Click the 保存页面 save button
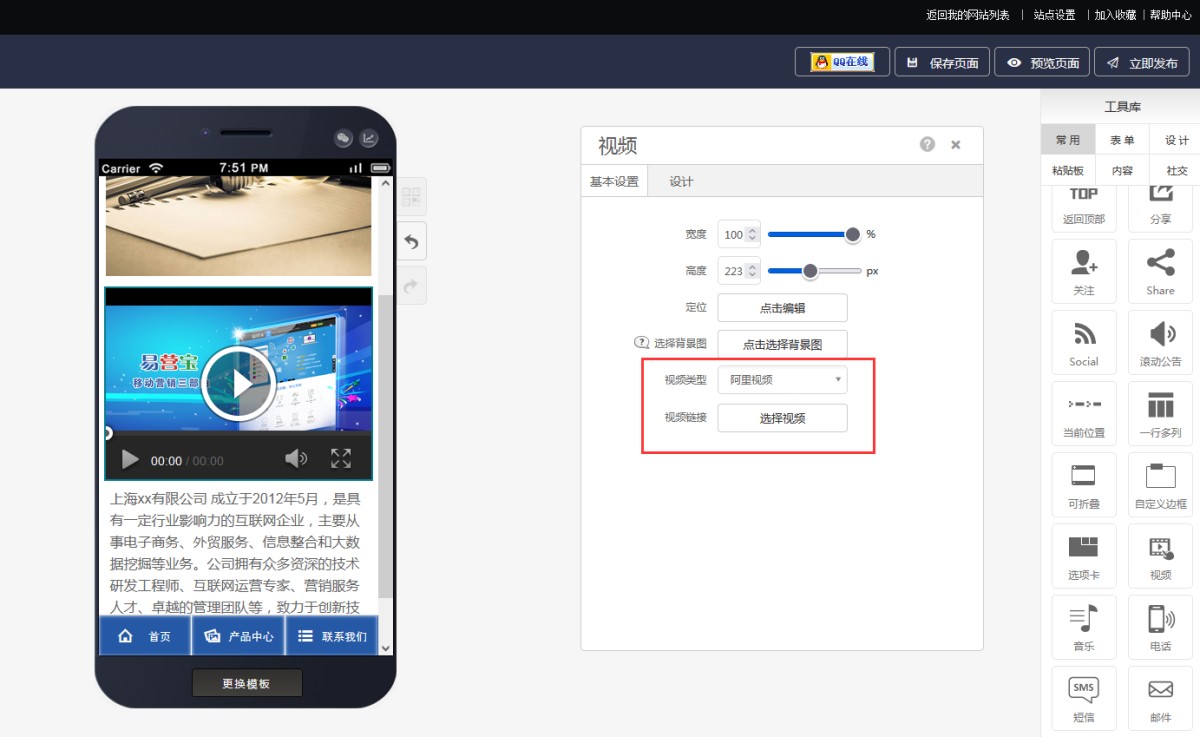 942,63
